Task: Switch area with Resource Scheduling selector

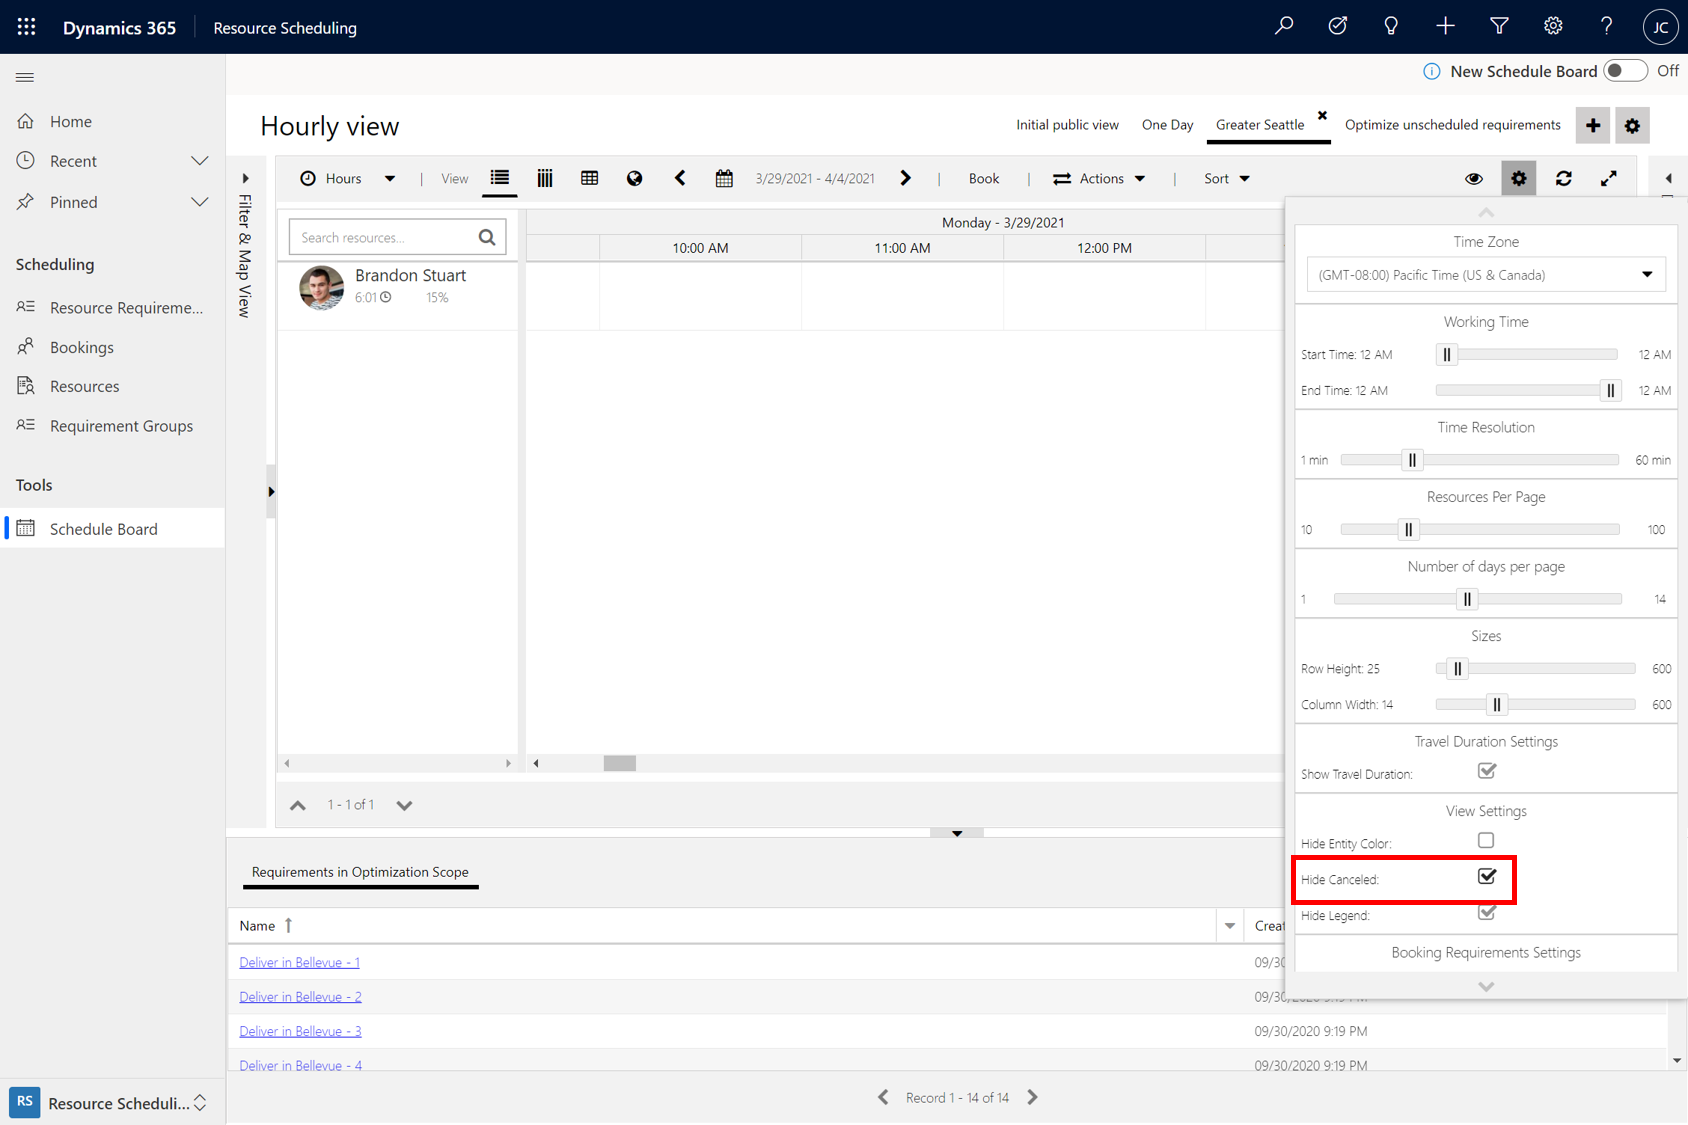Action: coord(112,1103)
